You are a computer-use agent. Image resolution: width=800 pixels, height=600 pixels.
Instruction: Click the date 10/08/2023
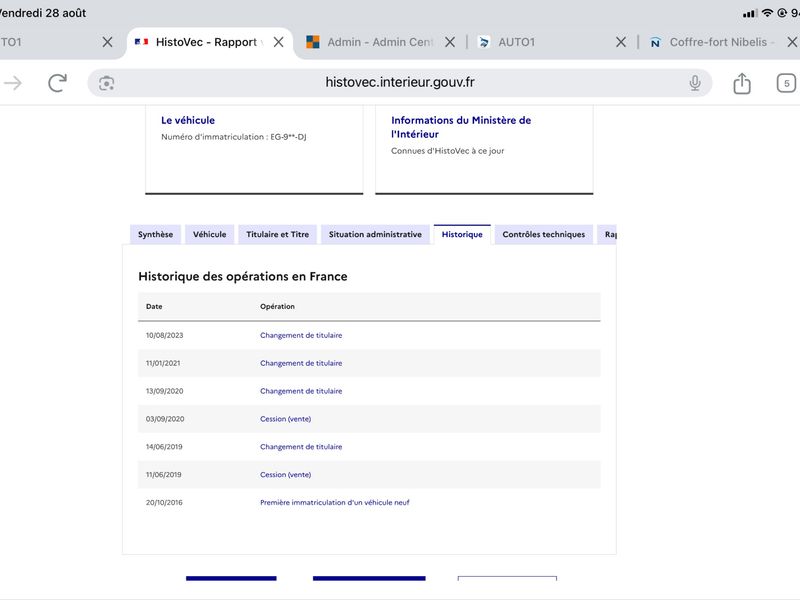pyautogui.click(x=164, y=335)
